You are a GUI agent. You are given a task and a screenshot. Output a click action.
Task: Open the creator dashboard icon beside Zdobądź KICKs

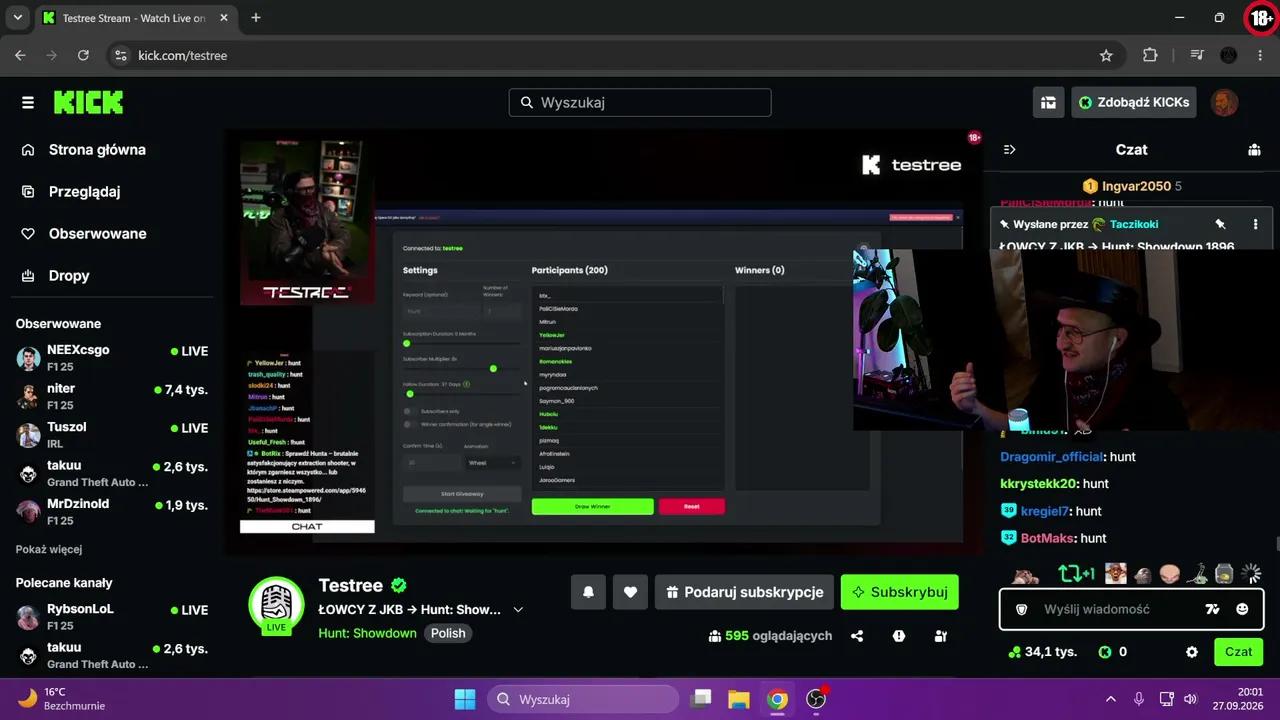(1048, 102)
